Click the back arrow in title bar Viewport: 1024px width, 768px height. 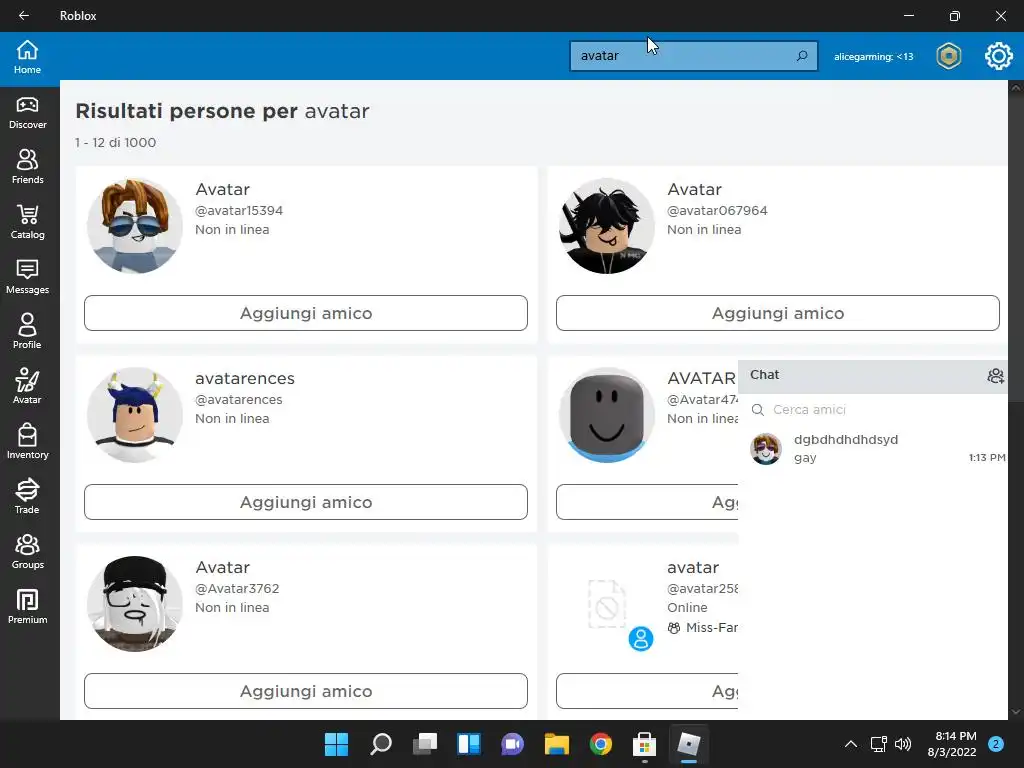pos(24,16)
